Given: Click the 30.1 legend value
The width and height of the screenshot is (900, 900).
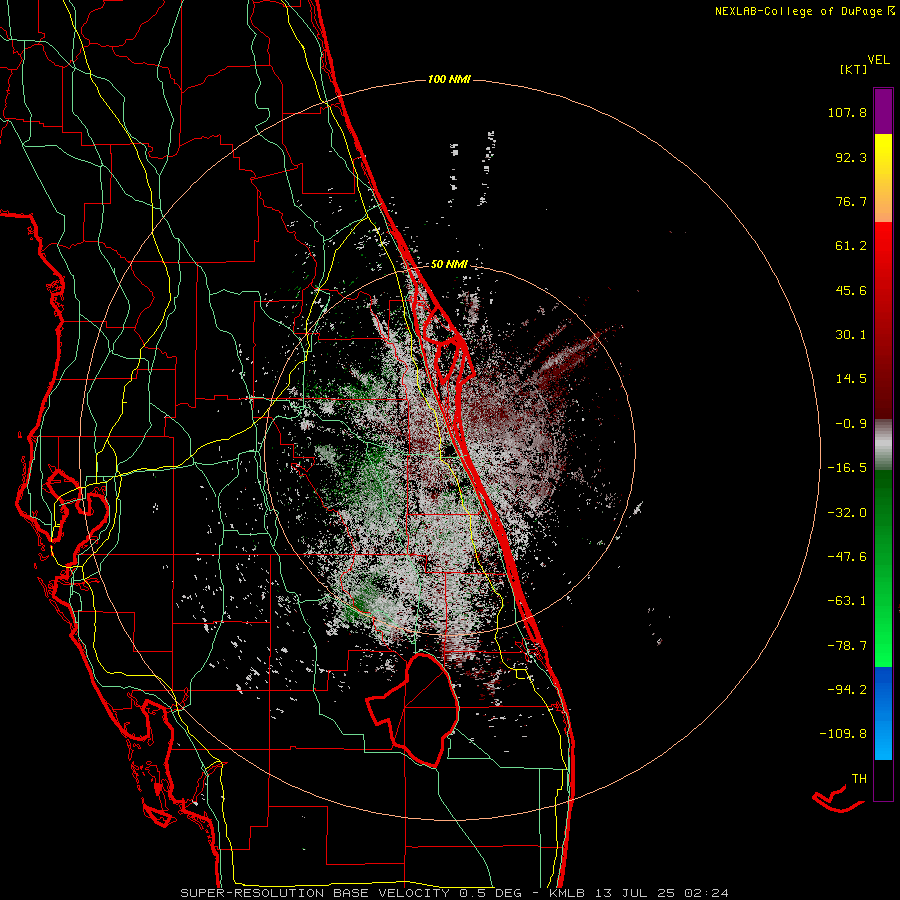Looking at the screenshot, I should click(x=851, y=335).
